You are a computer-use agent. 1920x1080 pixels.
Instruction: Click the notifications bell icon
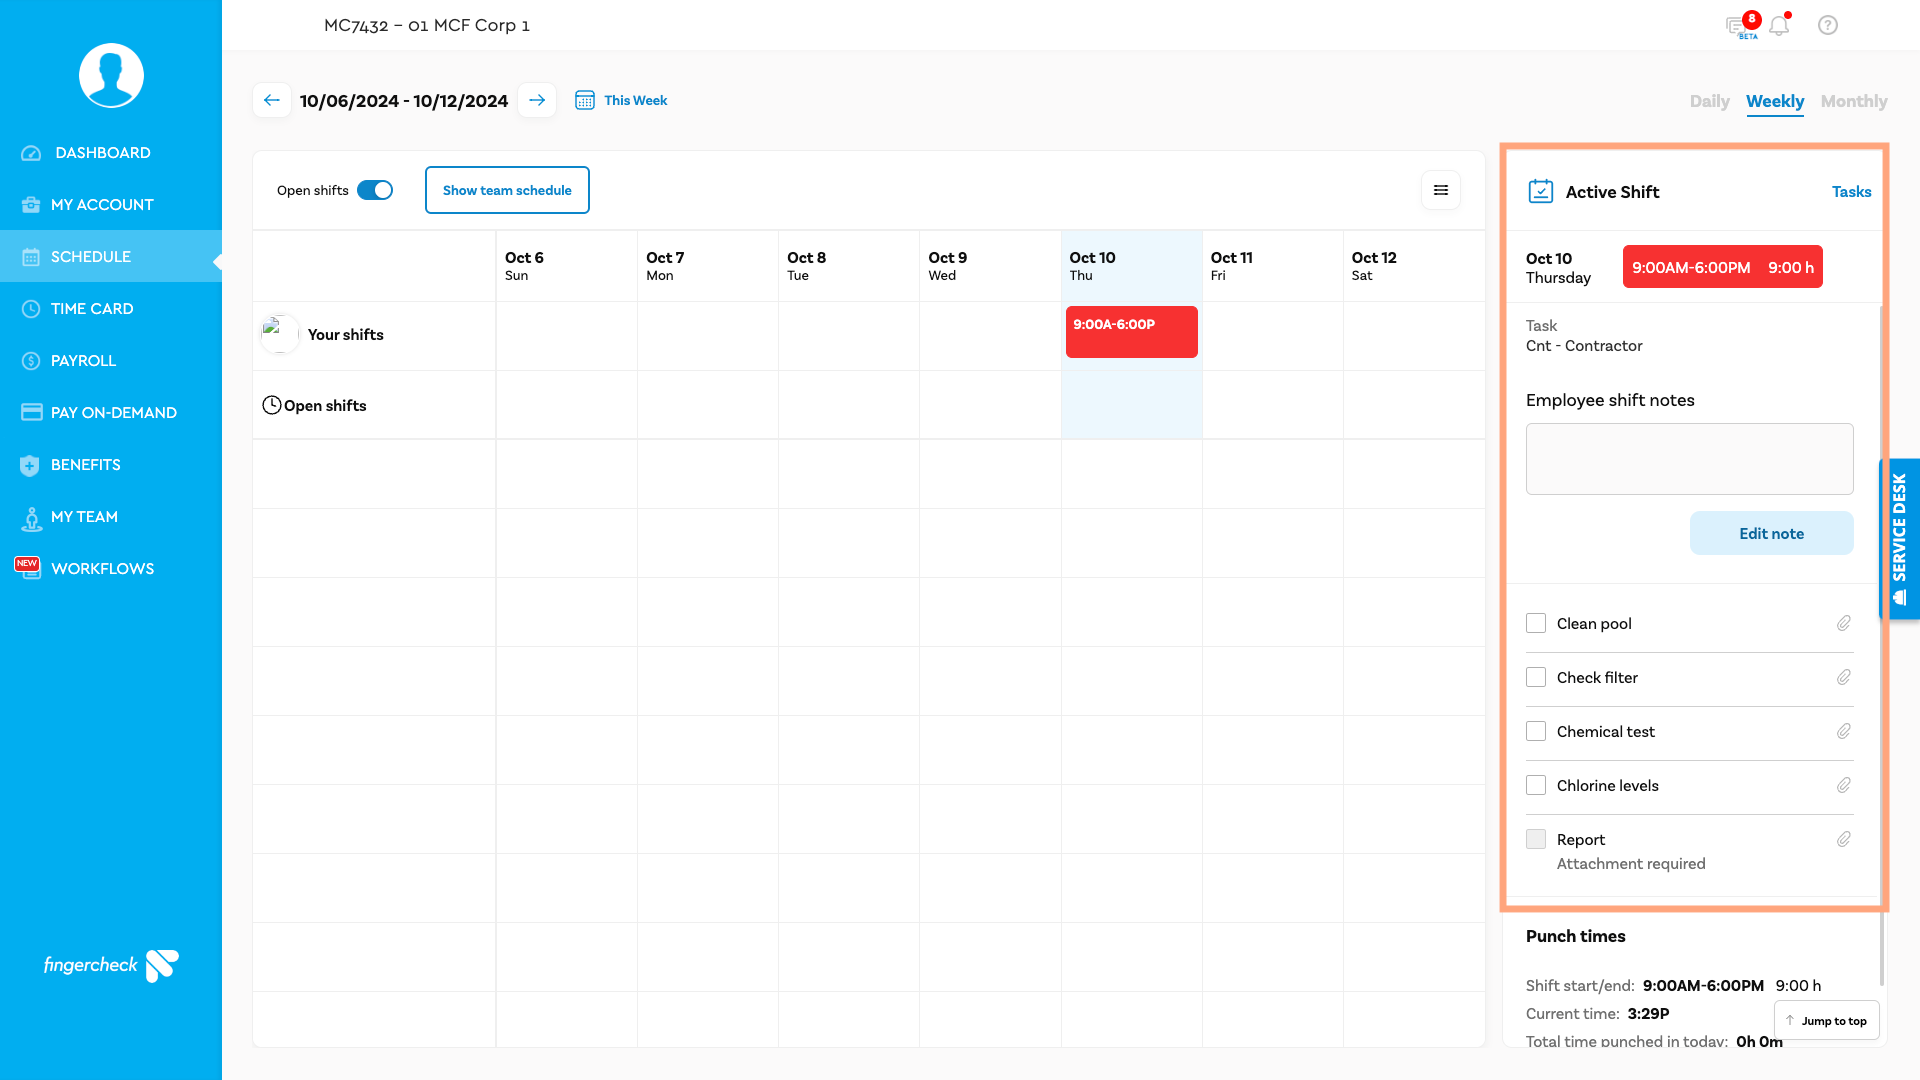point(1779,26)
